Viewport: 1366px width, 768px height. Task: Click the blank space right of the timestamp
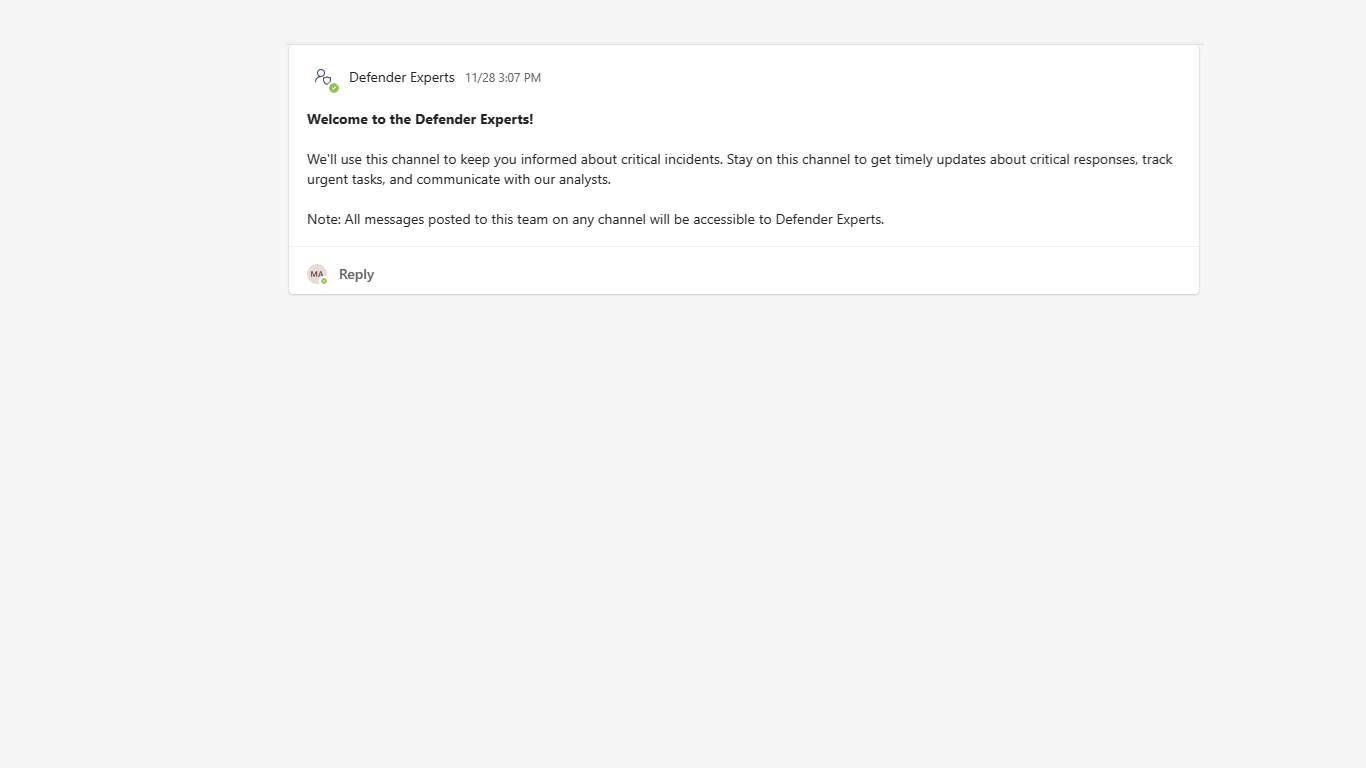pyautogui.click(x=850, y=78)
